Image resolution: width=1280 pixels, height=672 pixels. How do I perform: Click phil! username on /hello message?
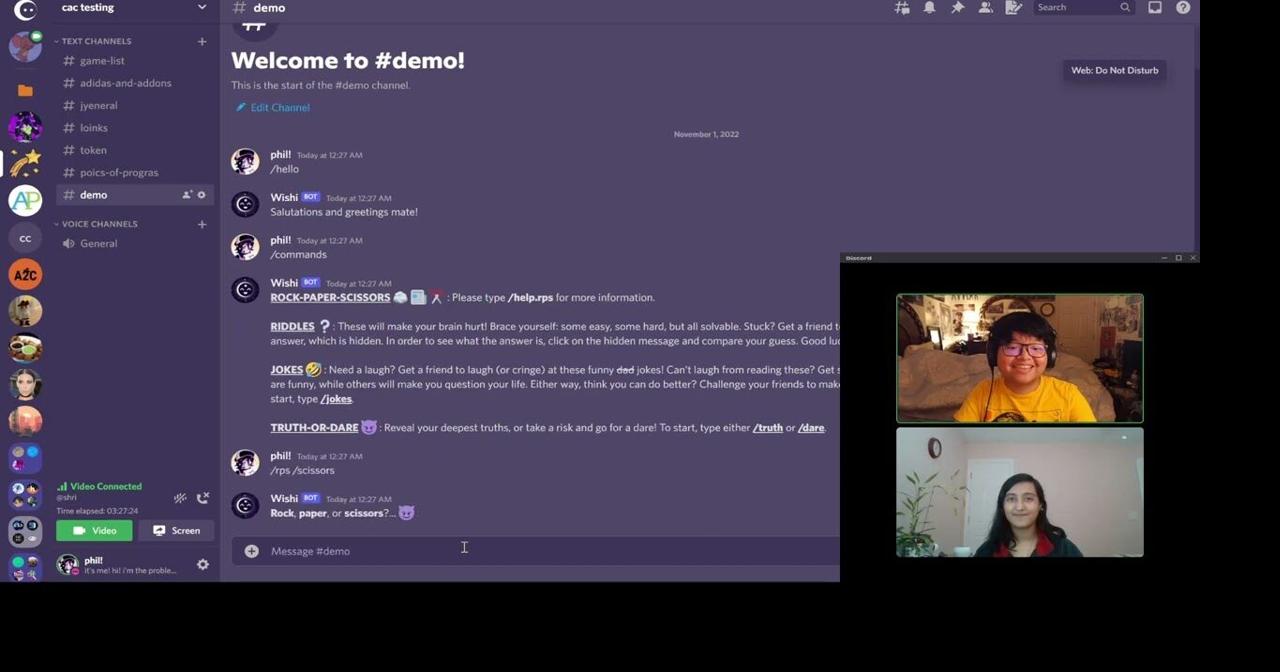pos(280,155)
